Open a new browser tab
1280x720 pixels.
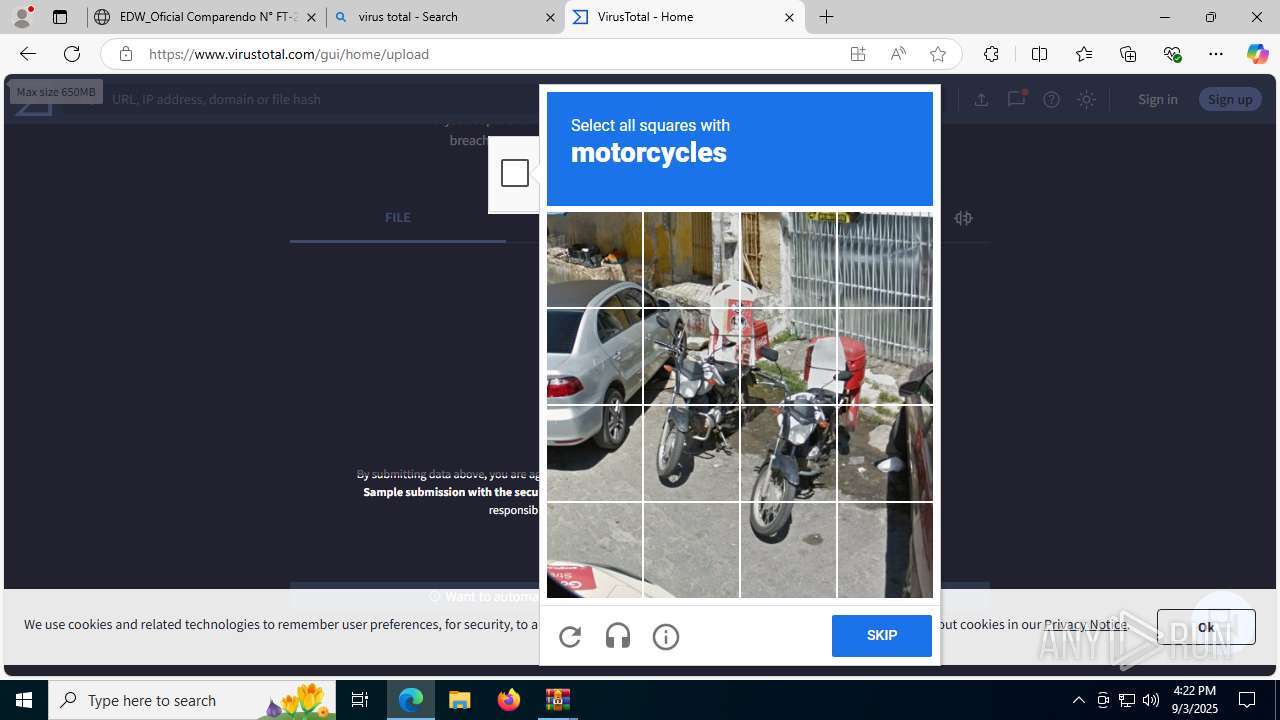coord(827,17)
